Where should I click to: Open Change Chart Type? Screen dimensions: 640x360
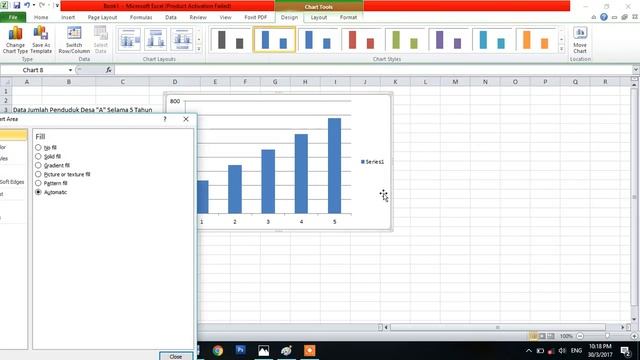coord(15,40)
